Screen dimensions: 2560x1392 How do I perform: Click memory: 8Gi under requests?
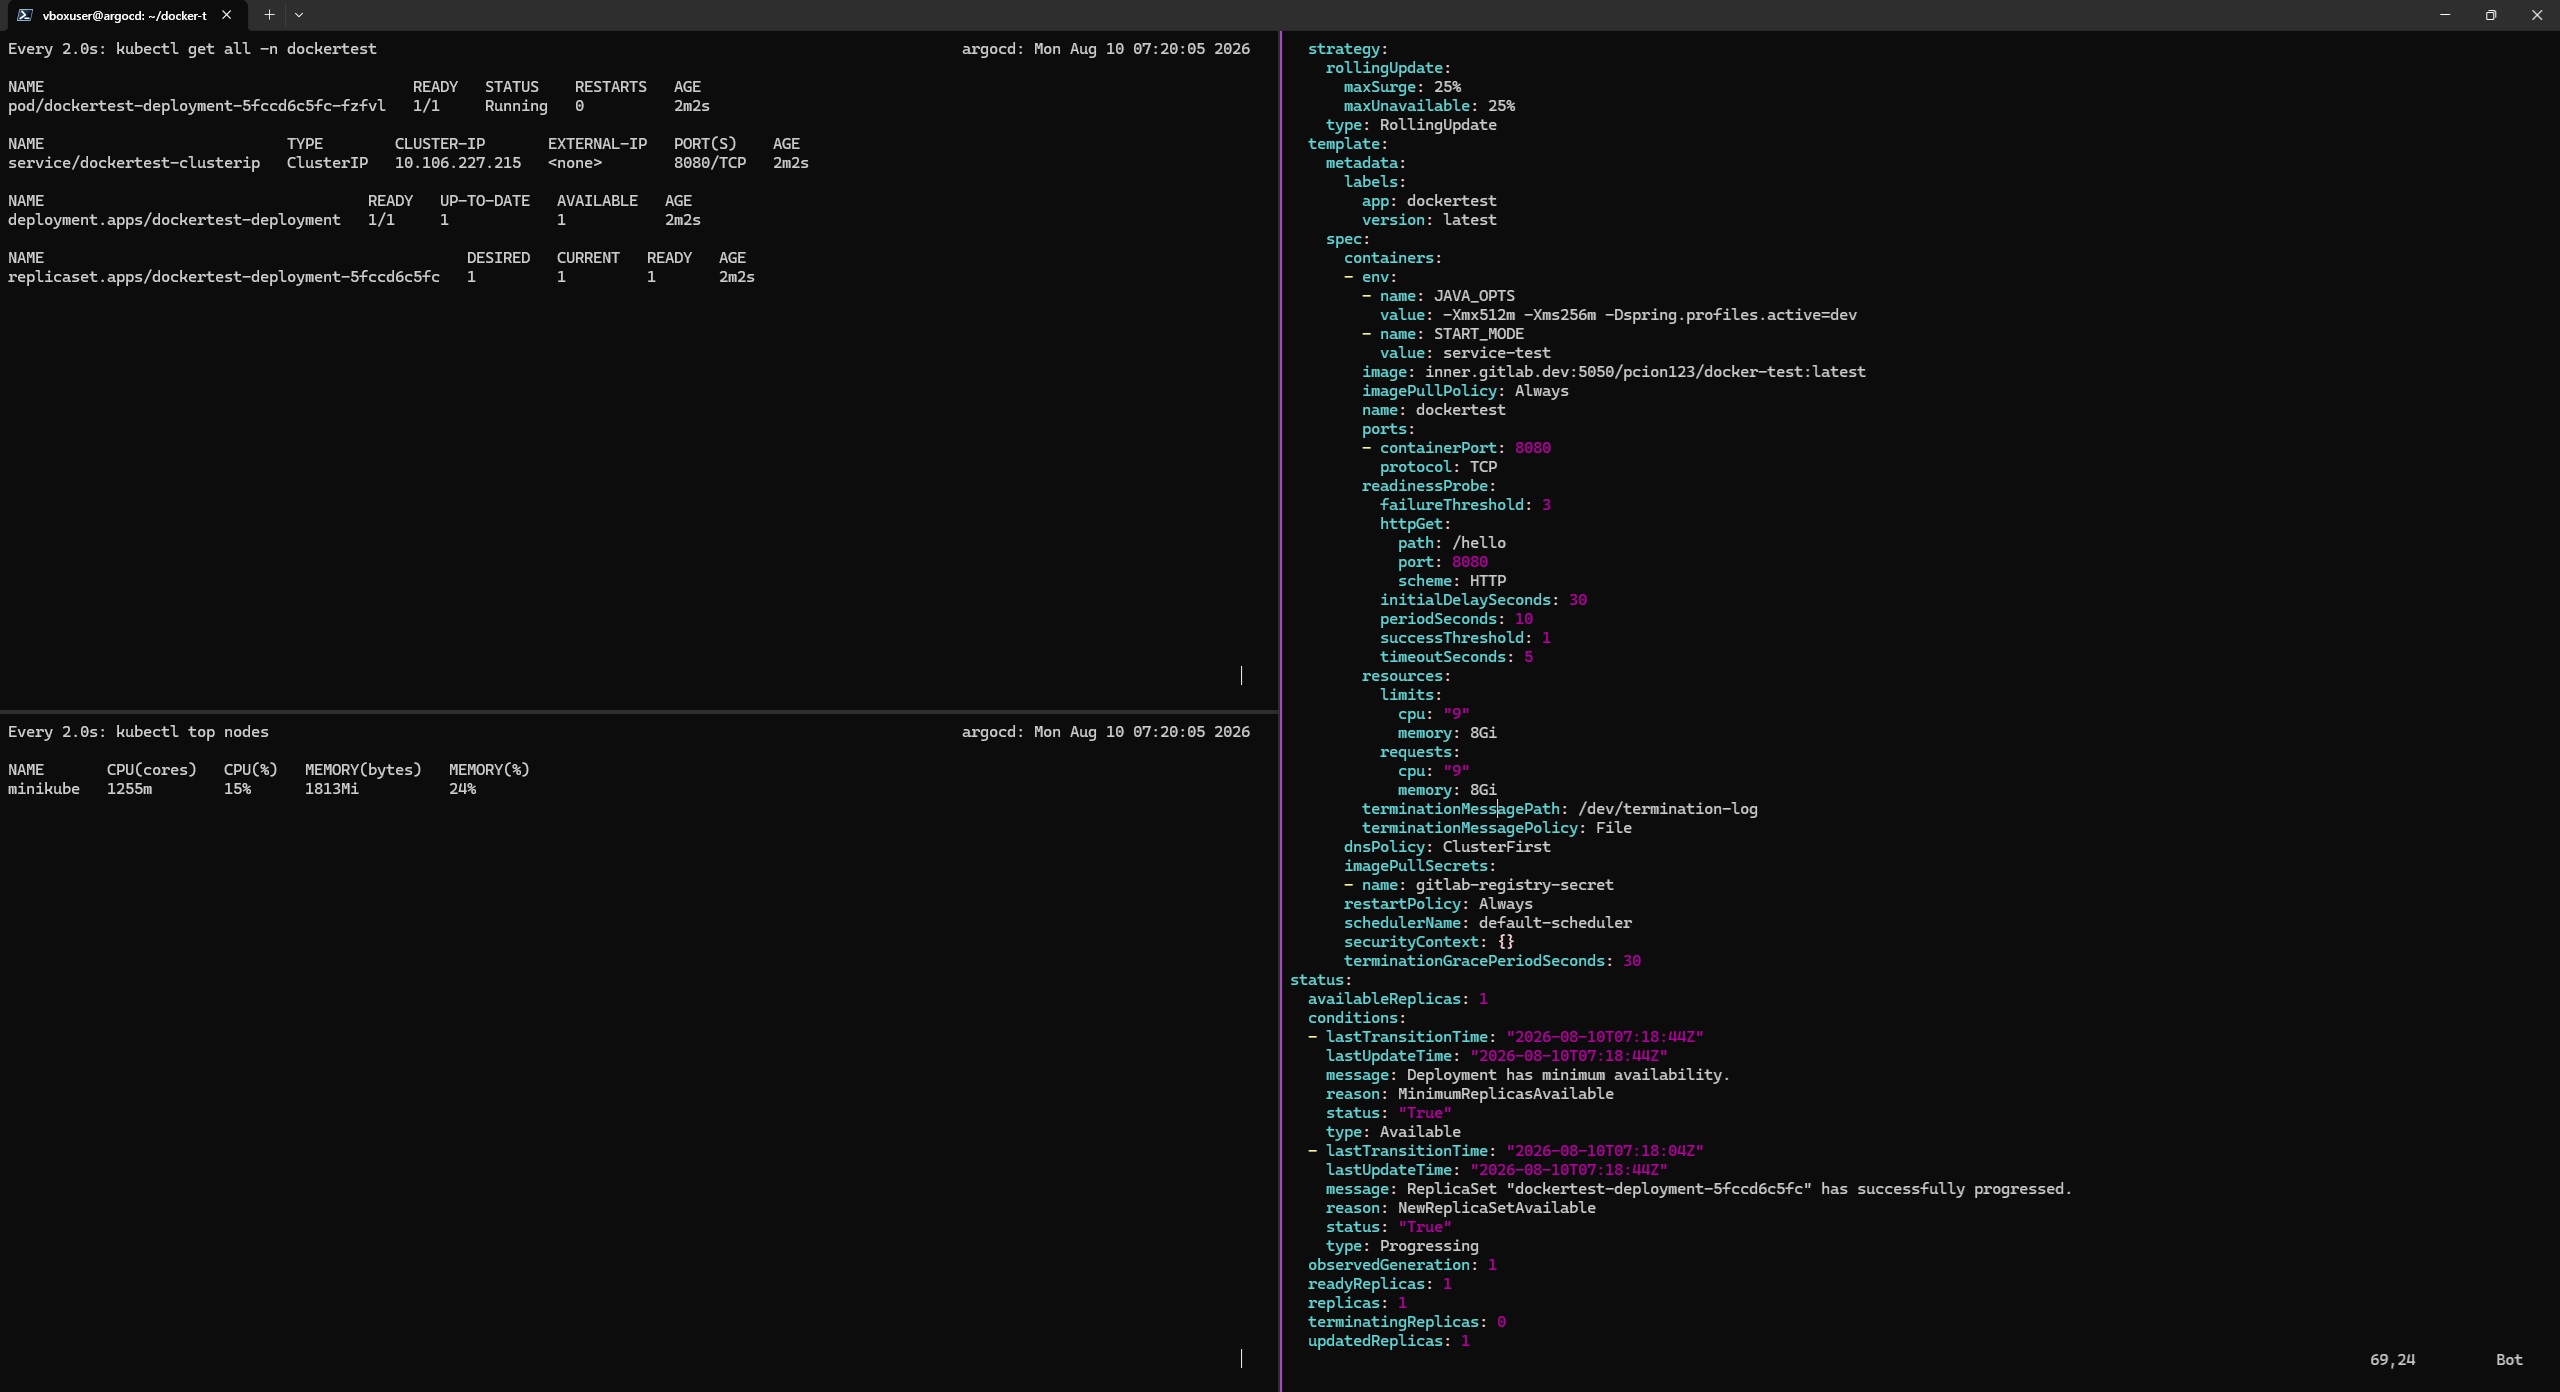click(x=1447, y=790)
